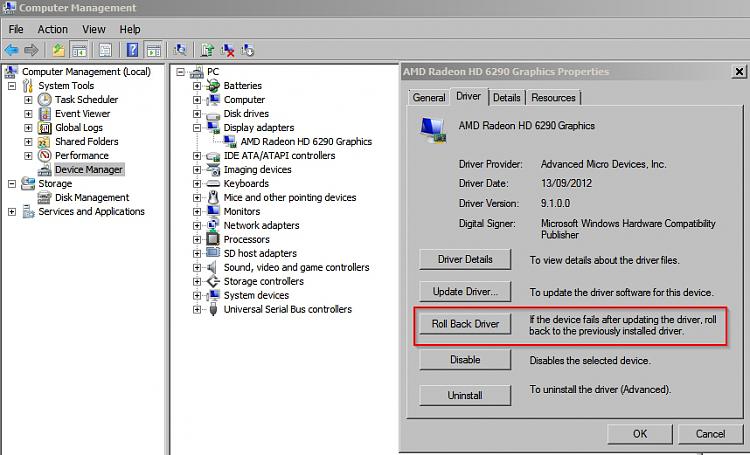
Task: Open Help via blue question mark icon
Action: [132, 50]
